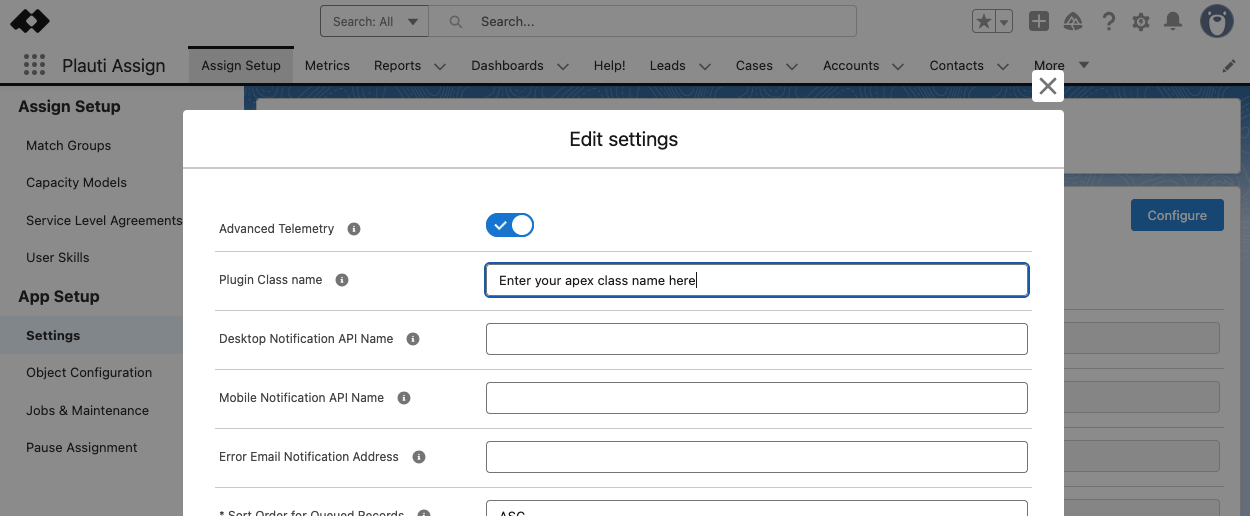Open the Trailhead guidance icon

(x=1073, y=21)
